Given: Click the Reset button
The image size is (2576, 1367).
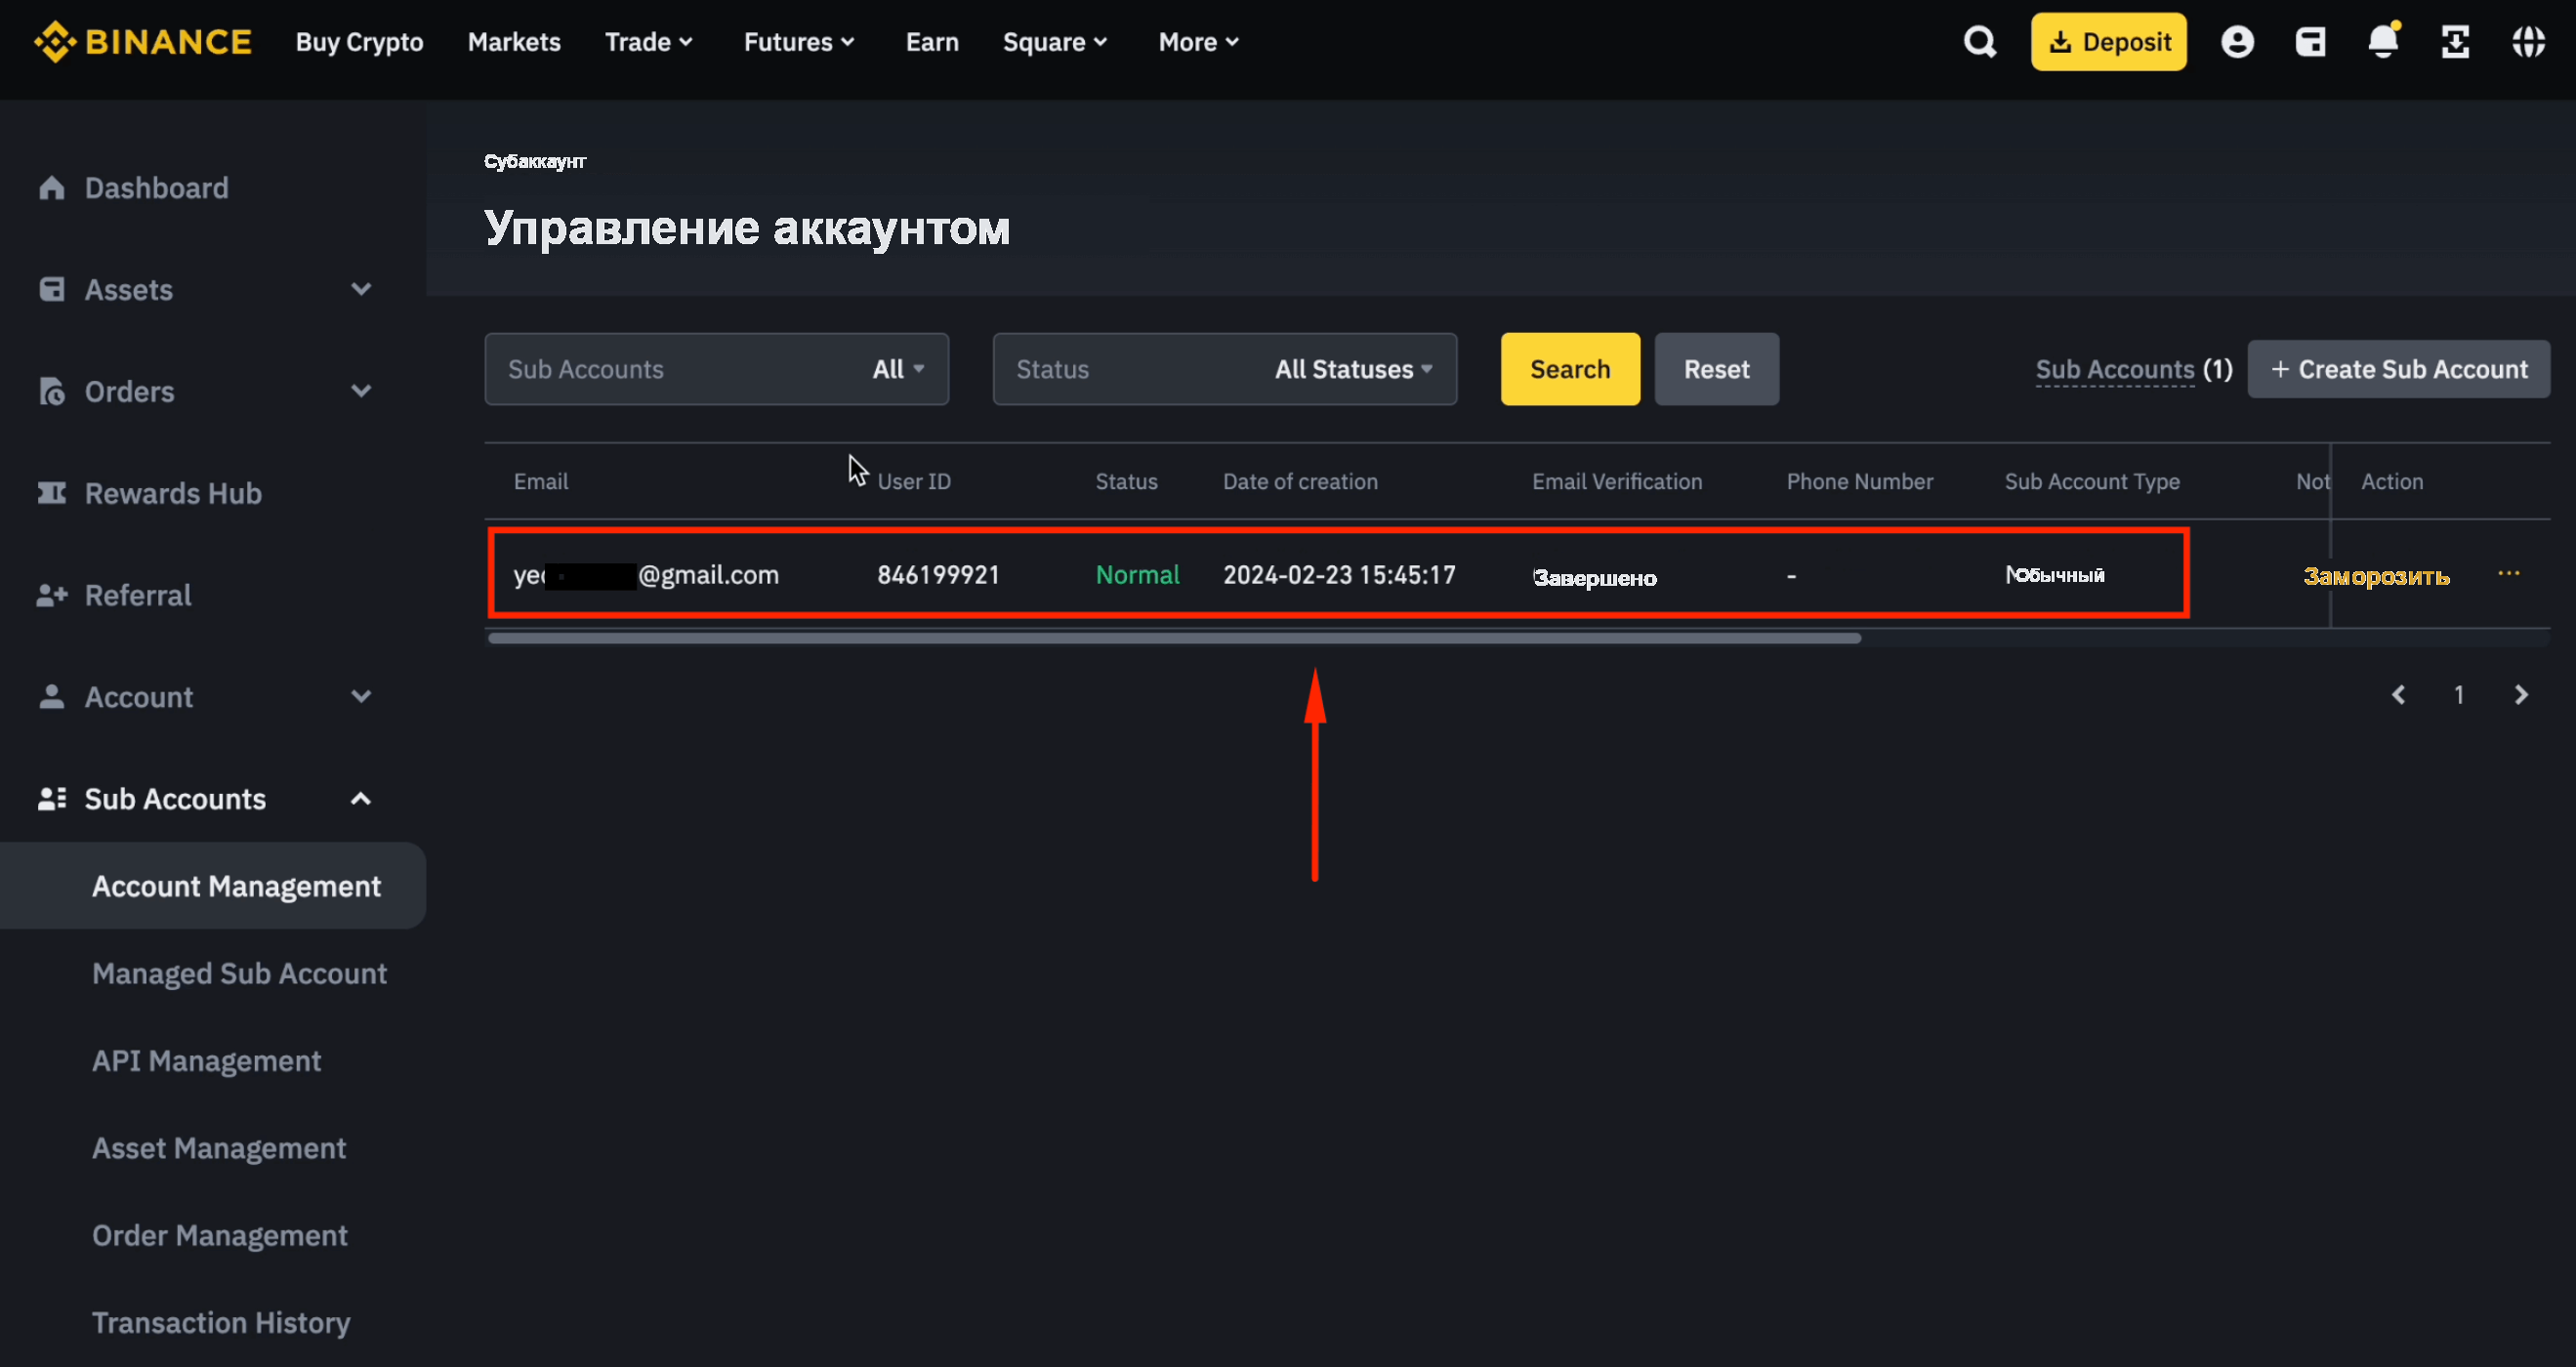Looking at the screenshot, I should (x=1716, y=369).
